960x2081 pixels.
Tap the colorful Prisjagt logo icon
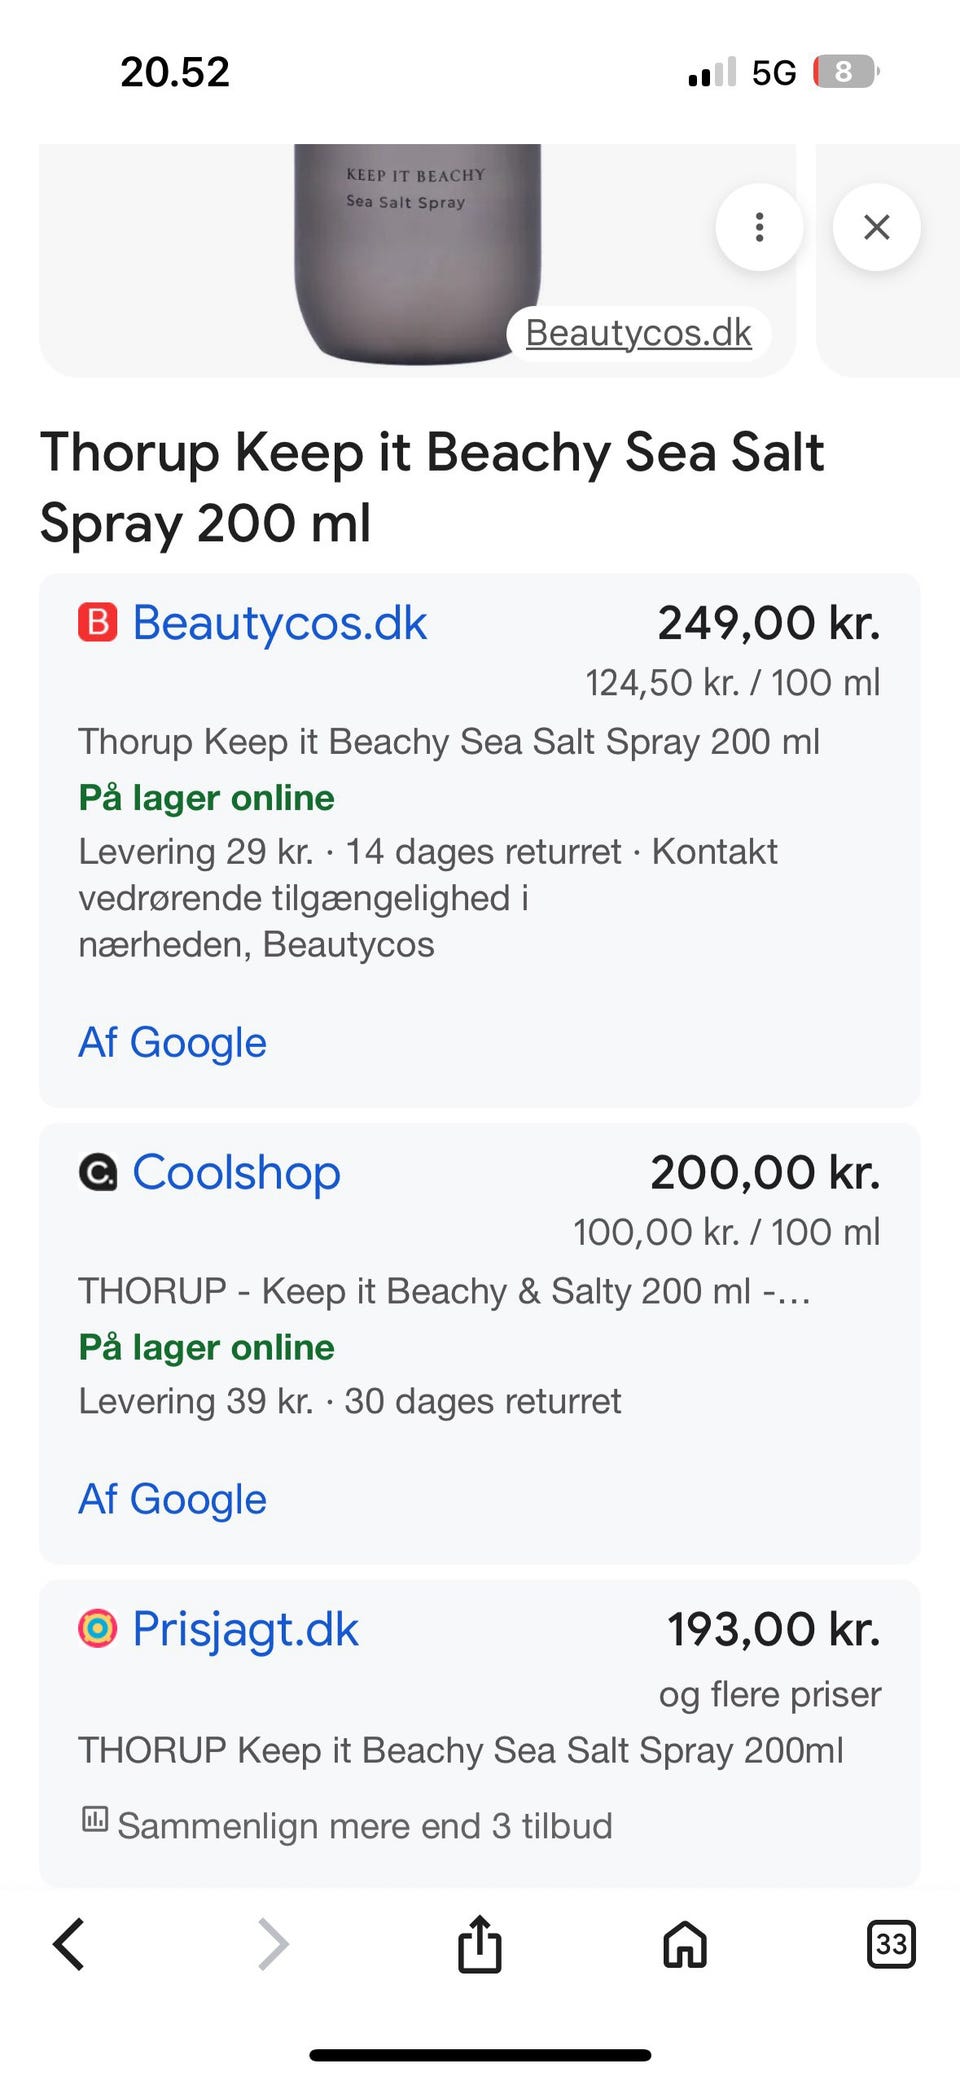[98, 1629]
